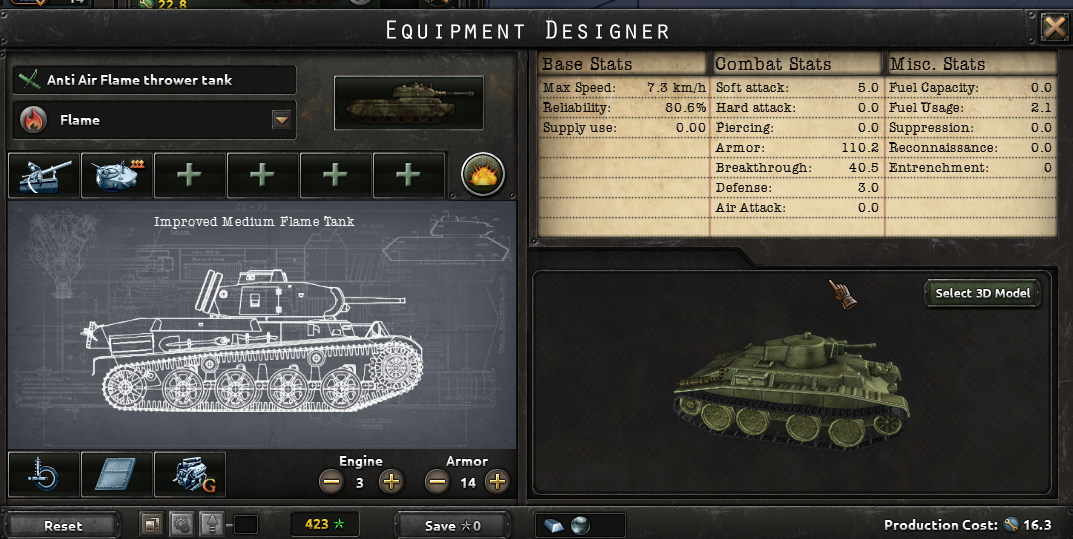Click the flame special module round icon

(483, 174)
